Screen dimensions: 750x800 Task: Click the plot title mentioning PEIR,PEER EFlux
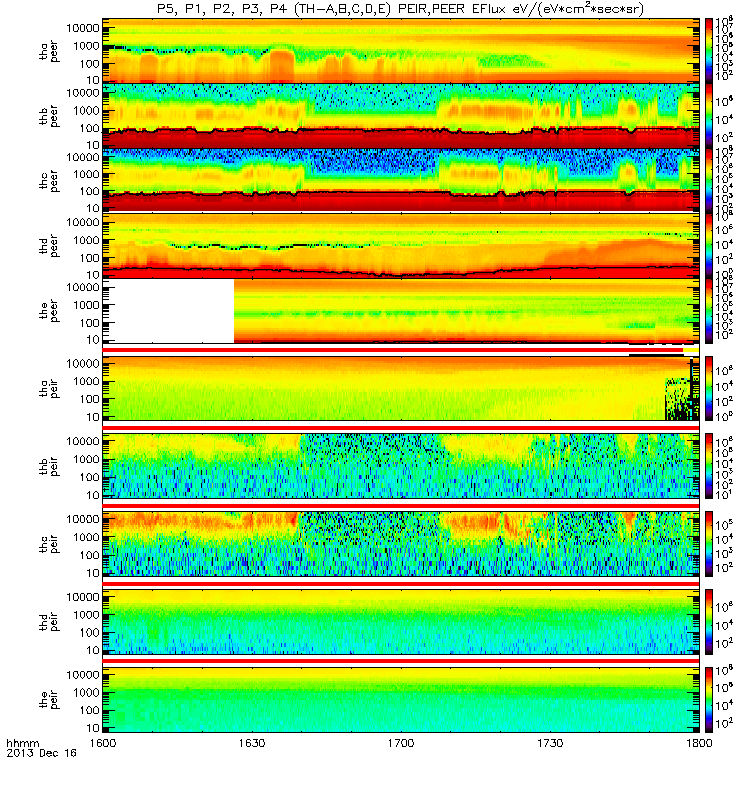tap(400, 9)
